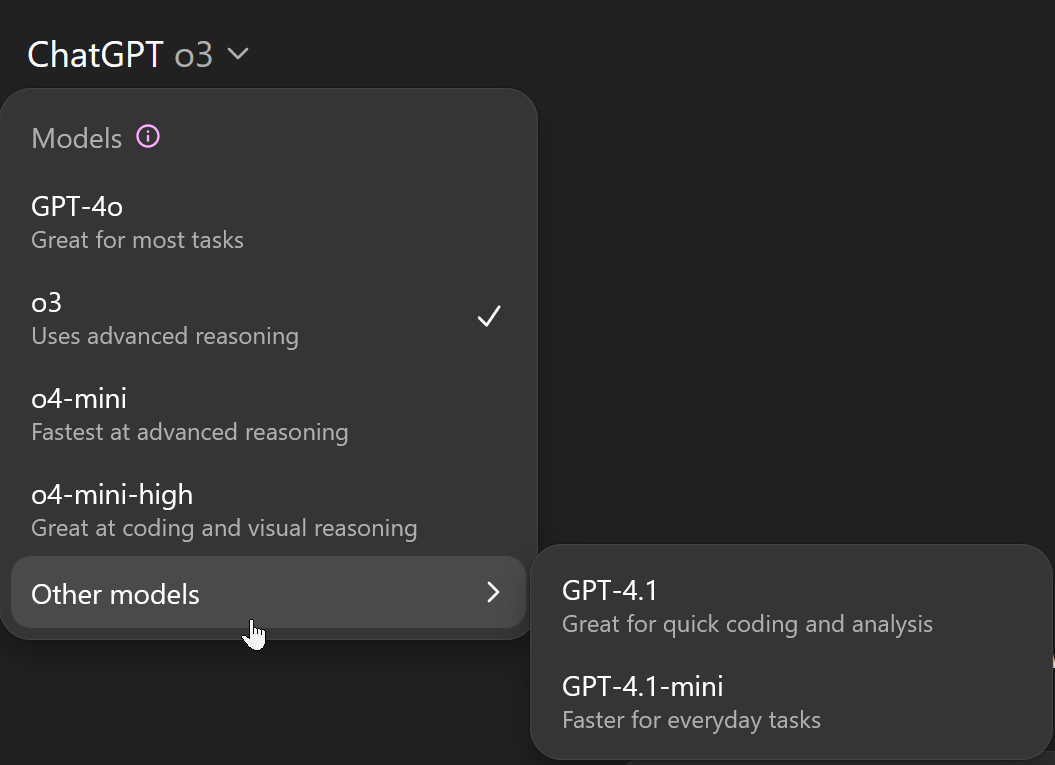Click the o3 selected checkmark
1055x765 pixels.
point(489,316)
